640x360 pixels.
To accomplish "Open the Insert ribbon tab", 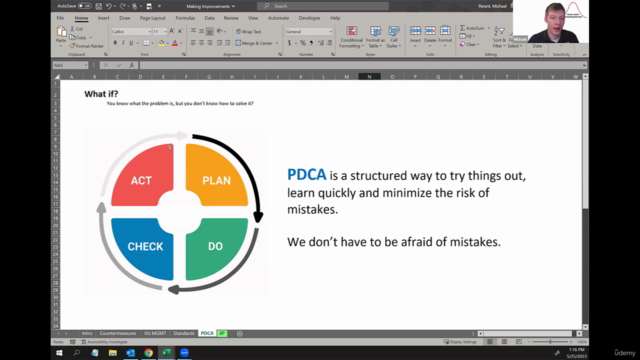I will pyautogui.click(x=103, y=18).
